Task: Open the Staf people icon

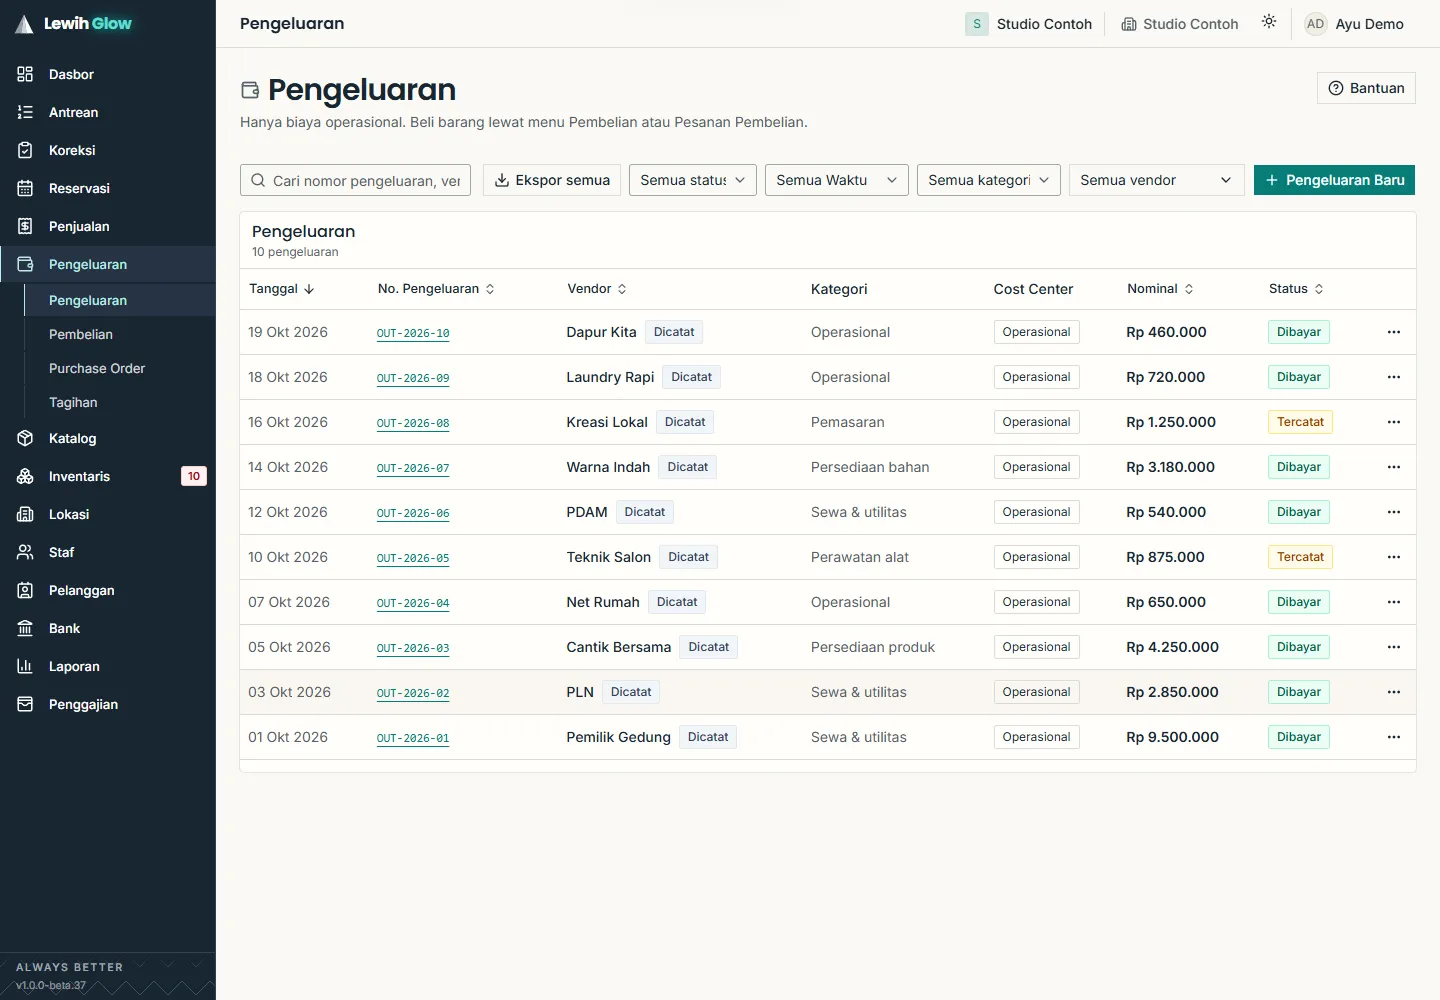Action: (25, 552)
